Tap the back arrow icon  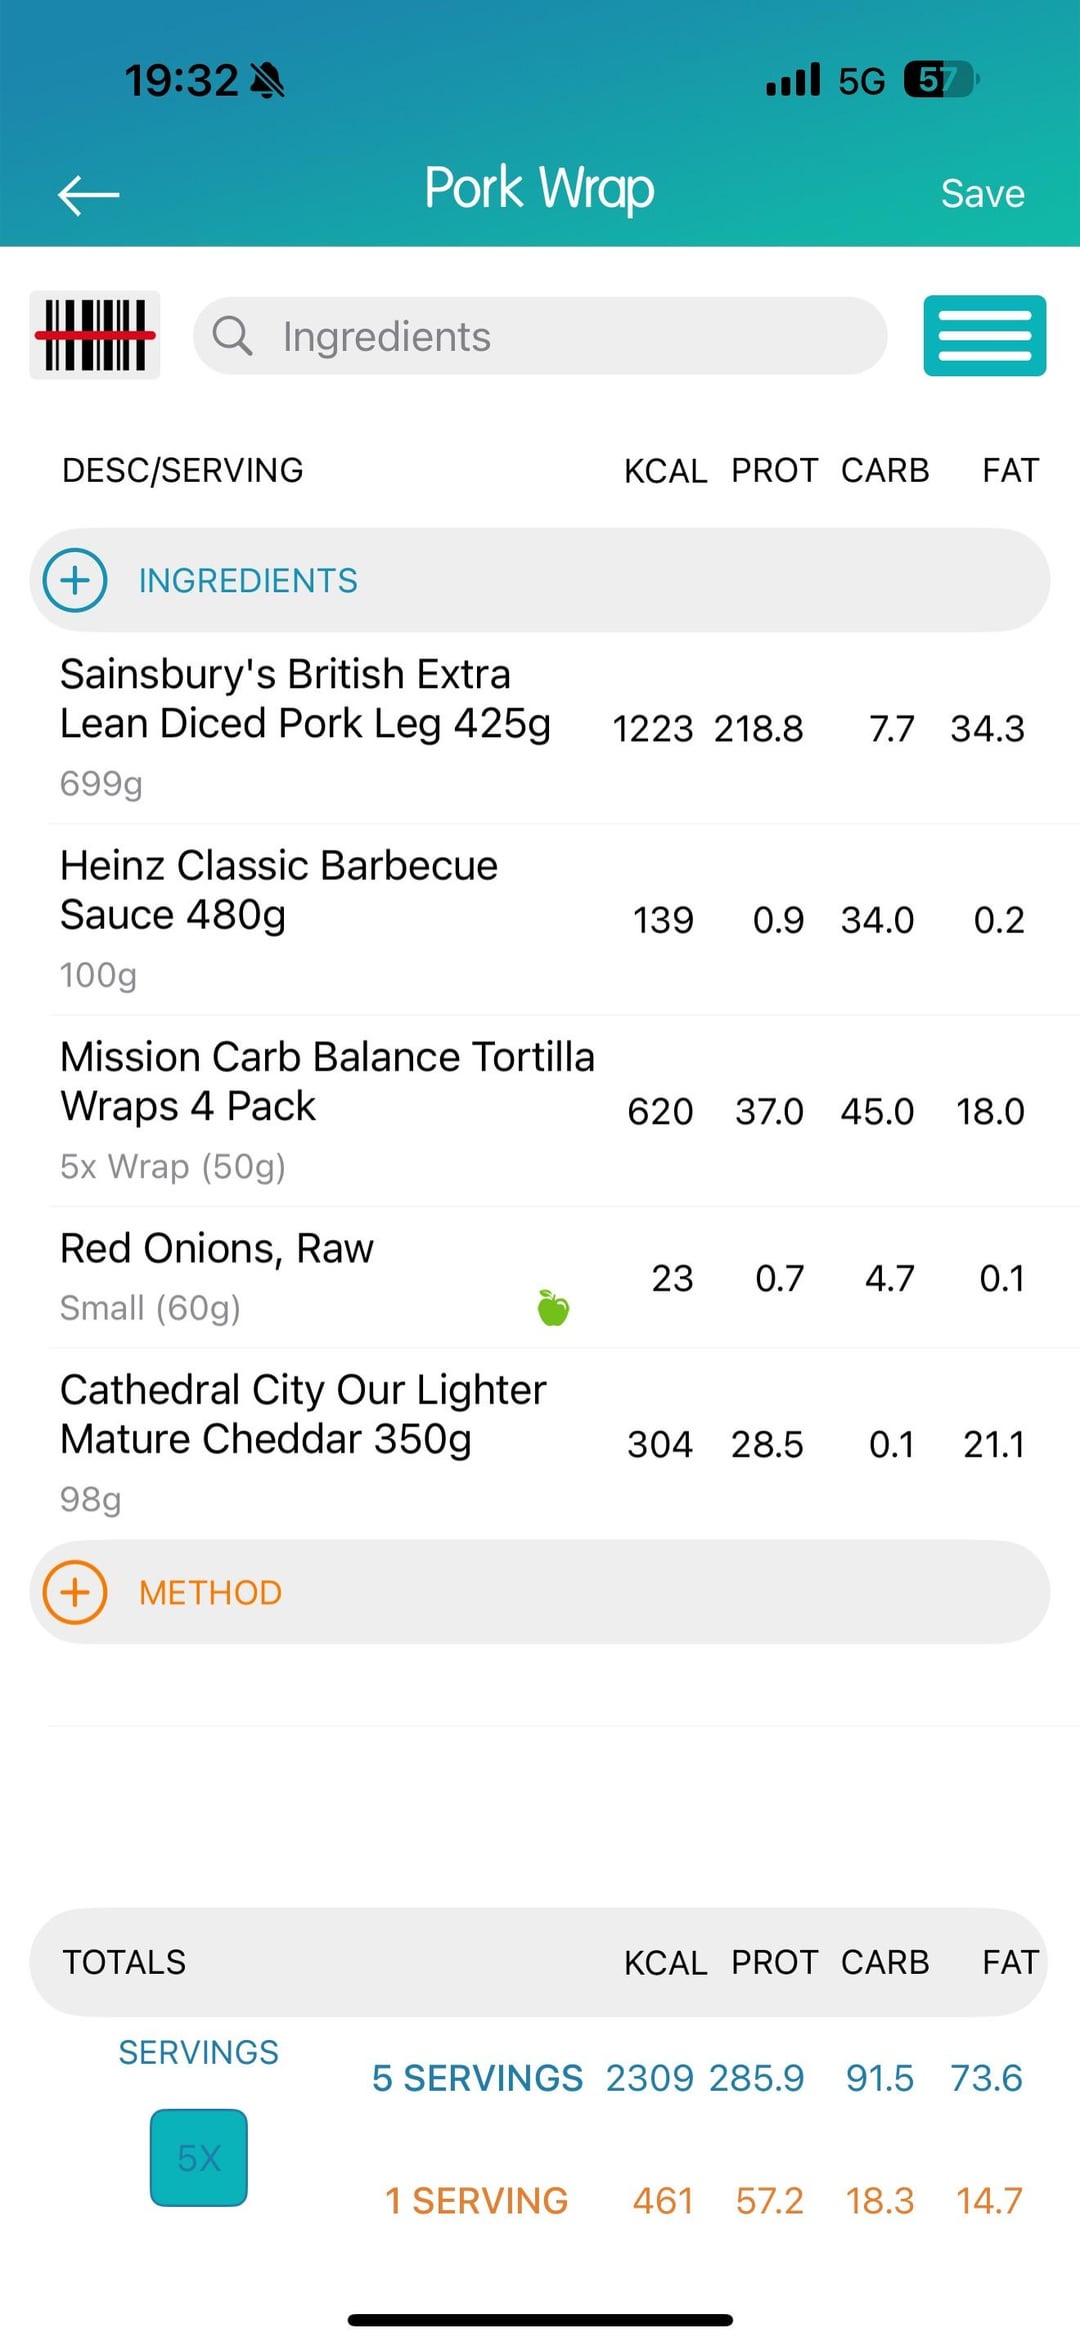pyautogui.click(x=89, y=194)
